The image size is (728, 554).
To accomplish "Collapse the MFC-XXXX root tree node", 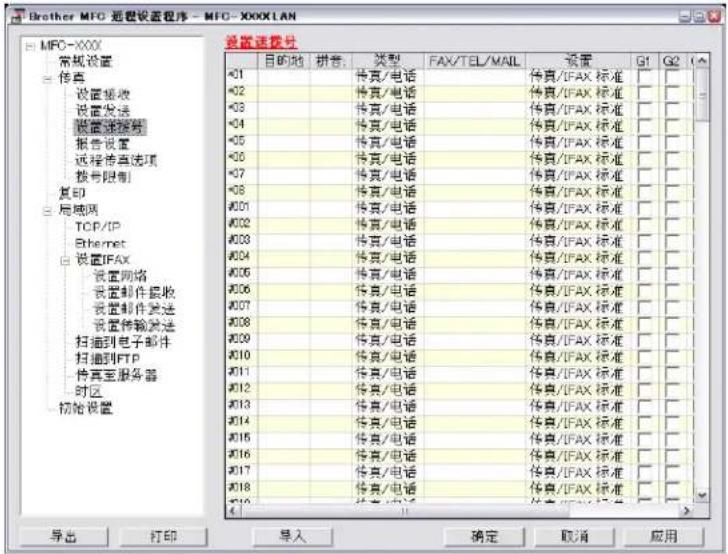I will coord(30,46).
